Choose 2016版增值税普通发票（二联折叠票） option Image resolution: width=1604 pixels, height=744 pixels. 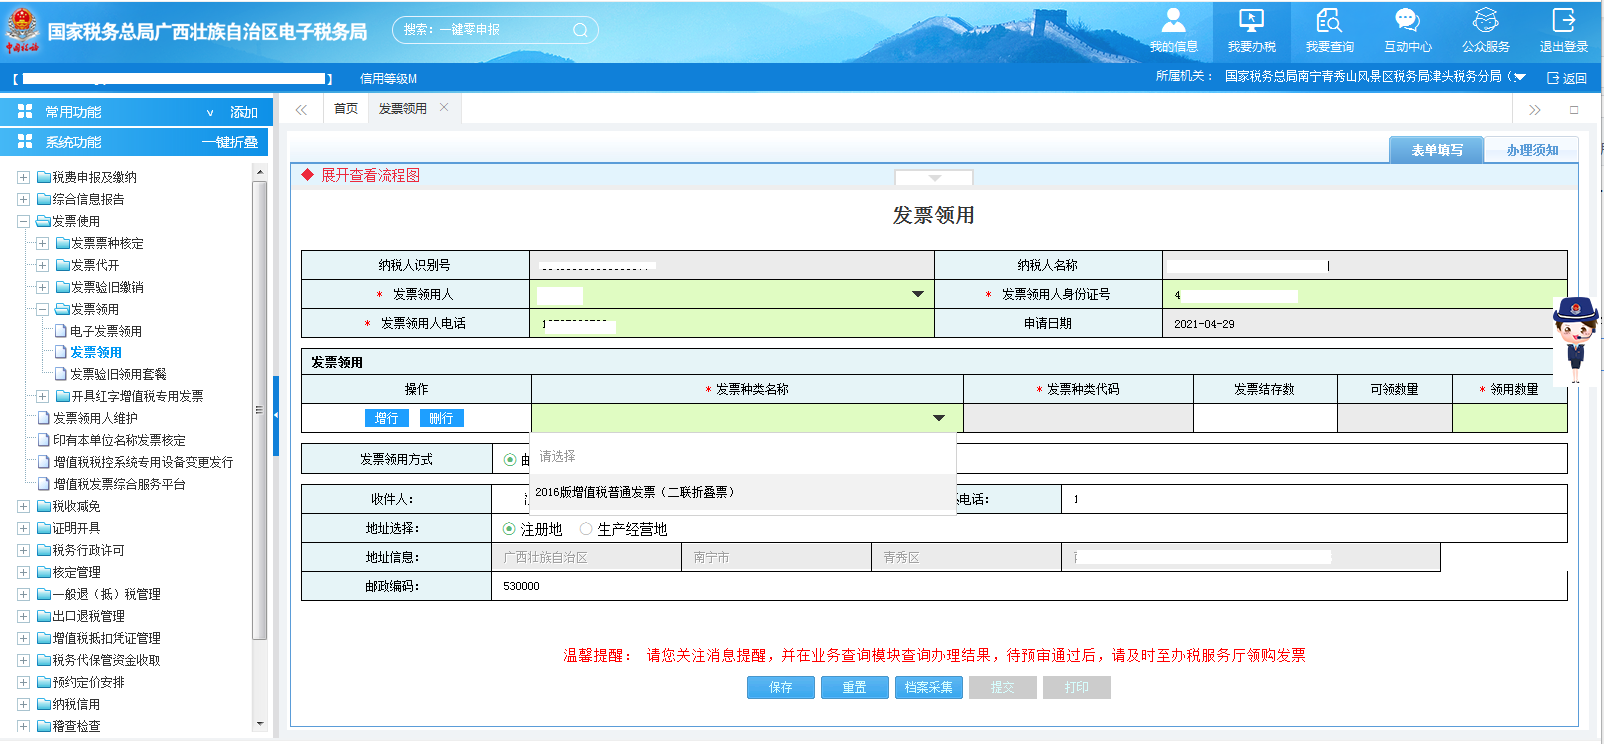point(635,492)
